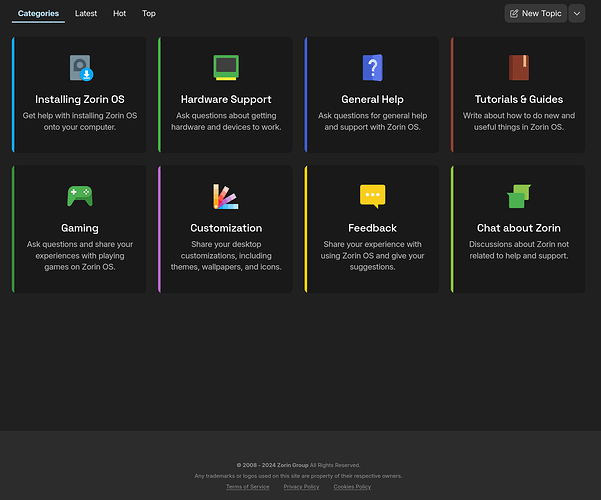This screenshot has width=601, height=500.
Task: Open the Gaming category title link
Action: click(80, 228)
